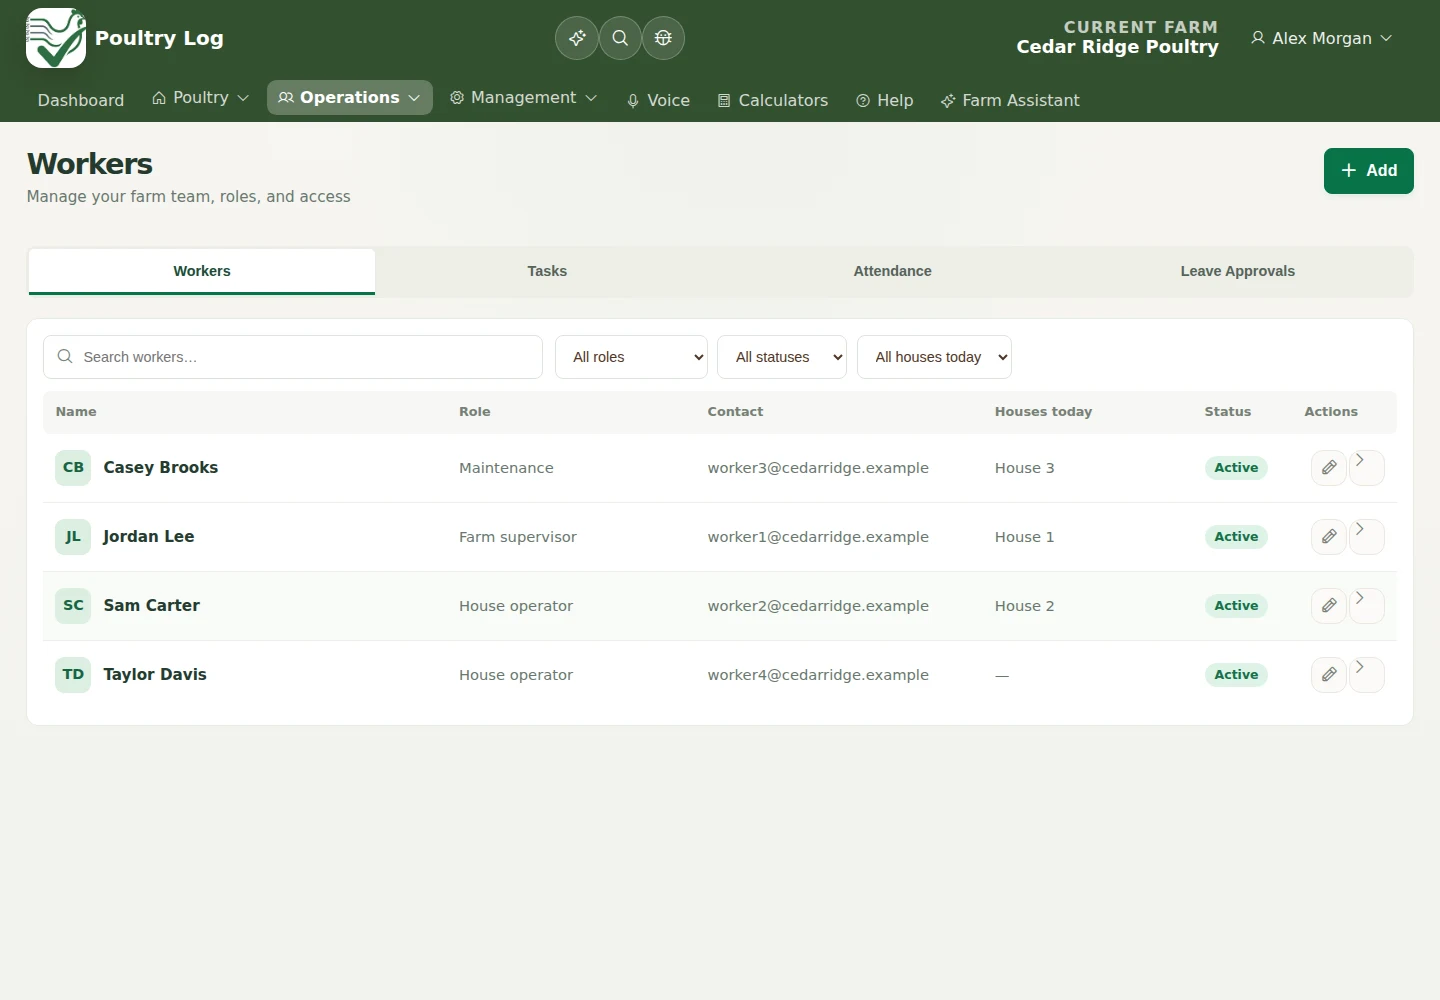Image resolution: width=1440 pixels, height=1000 pixels.
Task: Open the All houses today dropdown
Action: pos(934,357)
